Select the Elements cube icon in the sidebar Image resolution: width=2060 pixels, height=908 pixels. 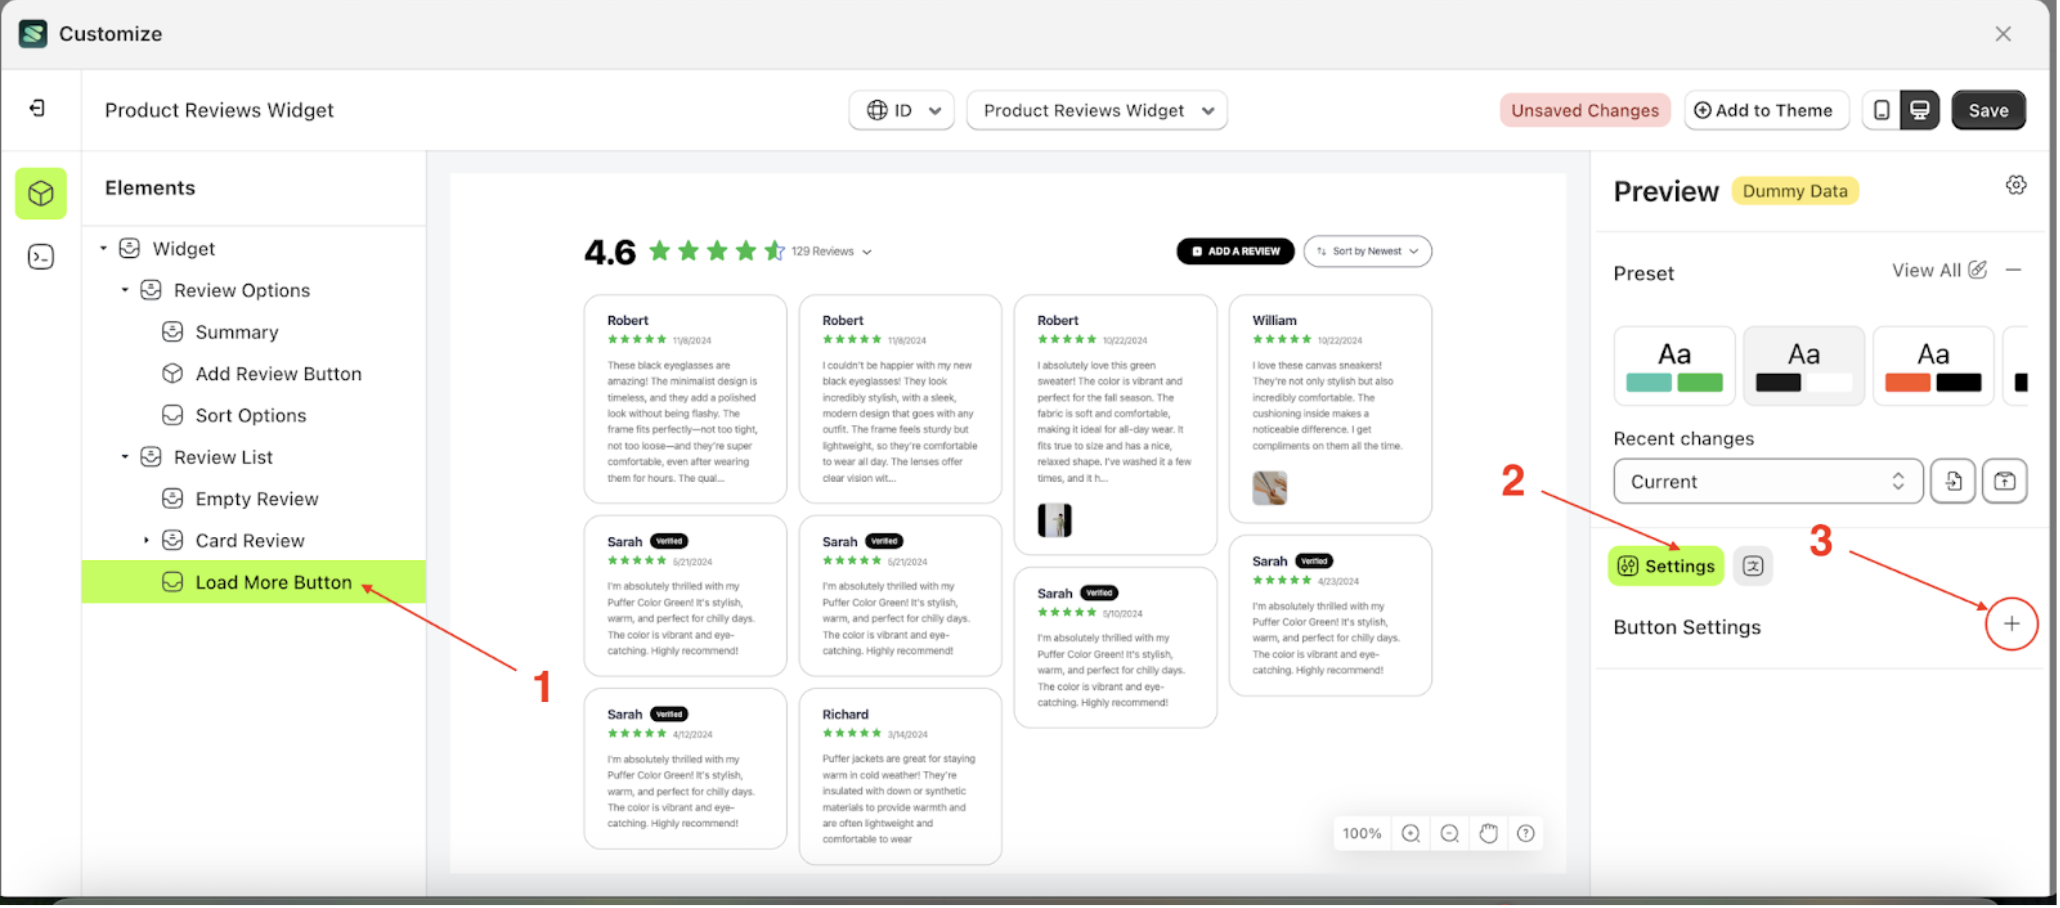click(40, 193)
